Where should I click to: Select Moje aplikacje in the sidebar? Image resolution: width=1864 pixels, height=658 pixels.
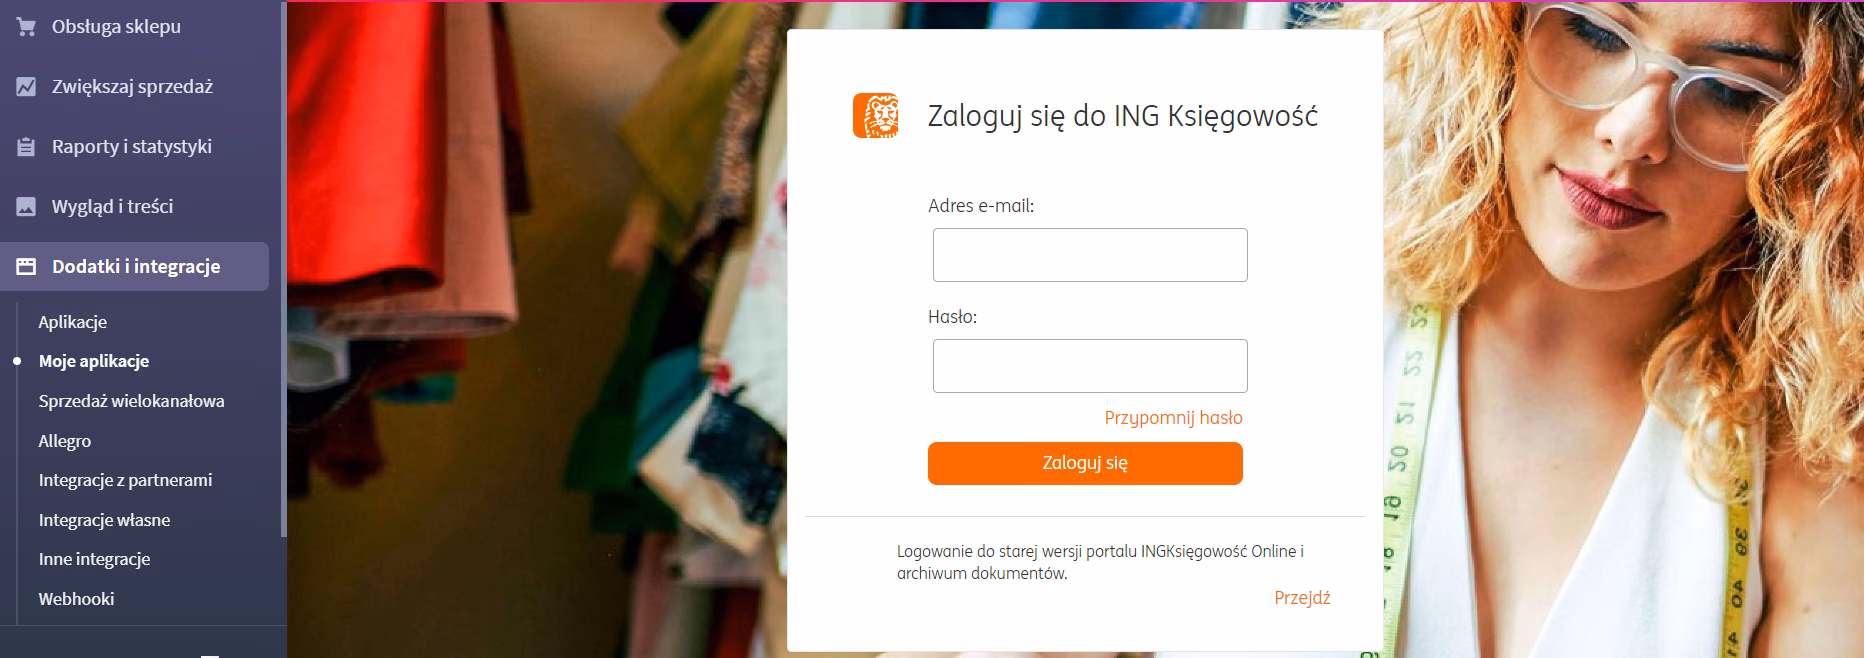[92, 361]
